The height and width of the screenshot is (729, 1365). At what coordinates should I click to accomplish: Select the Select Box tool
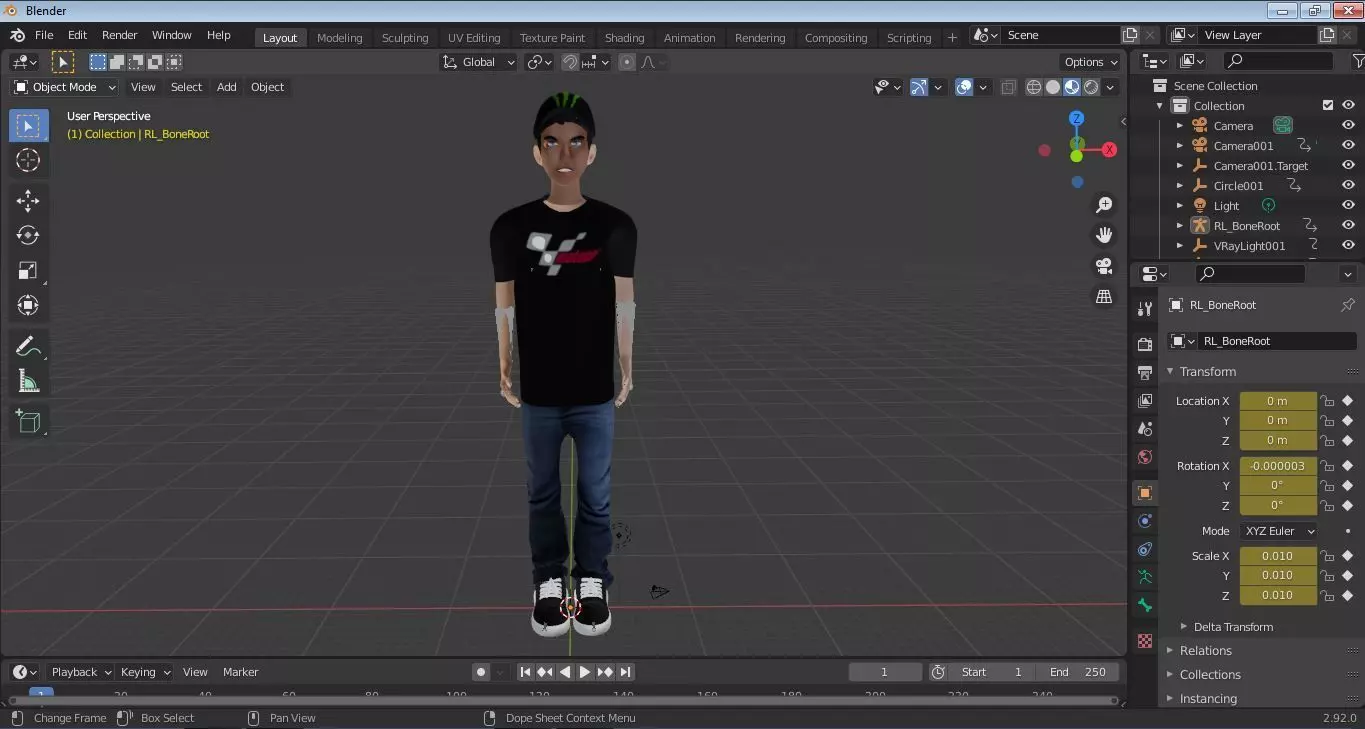[28, 126]
